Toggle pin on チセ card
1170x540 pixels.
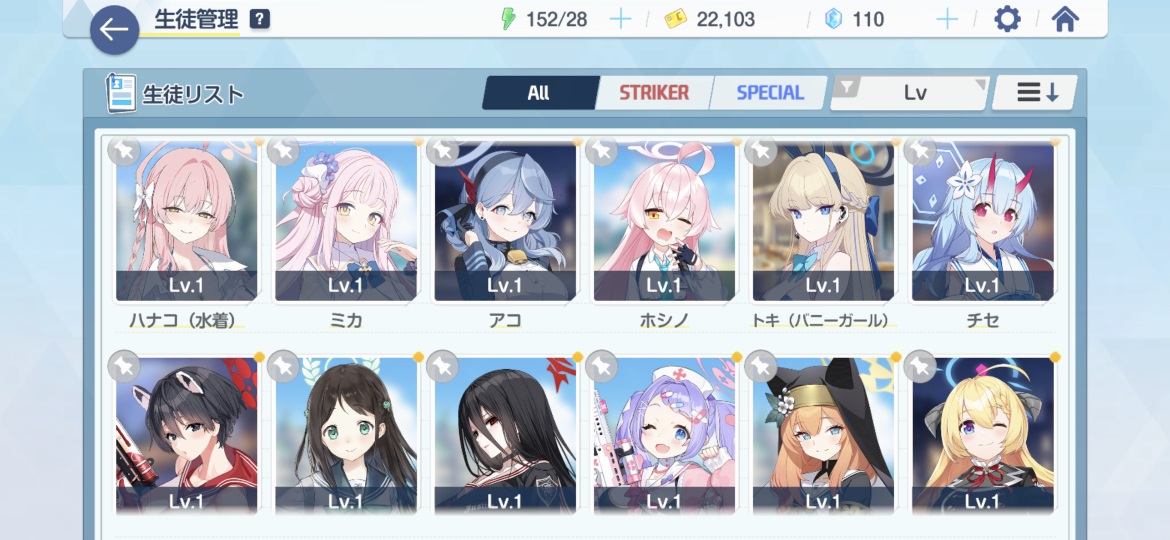(x=919, y=151)
